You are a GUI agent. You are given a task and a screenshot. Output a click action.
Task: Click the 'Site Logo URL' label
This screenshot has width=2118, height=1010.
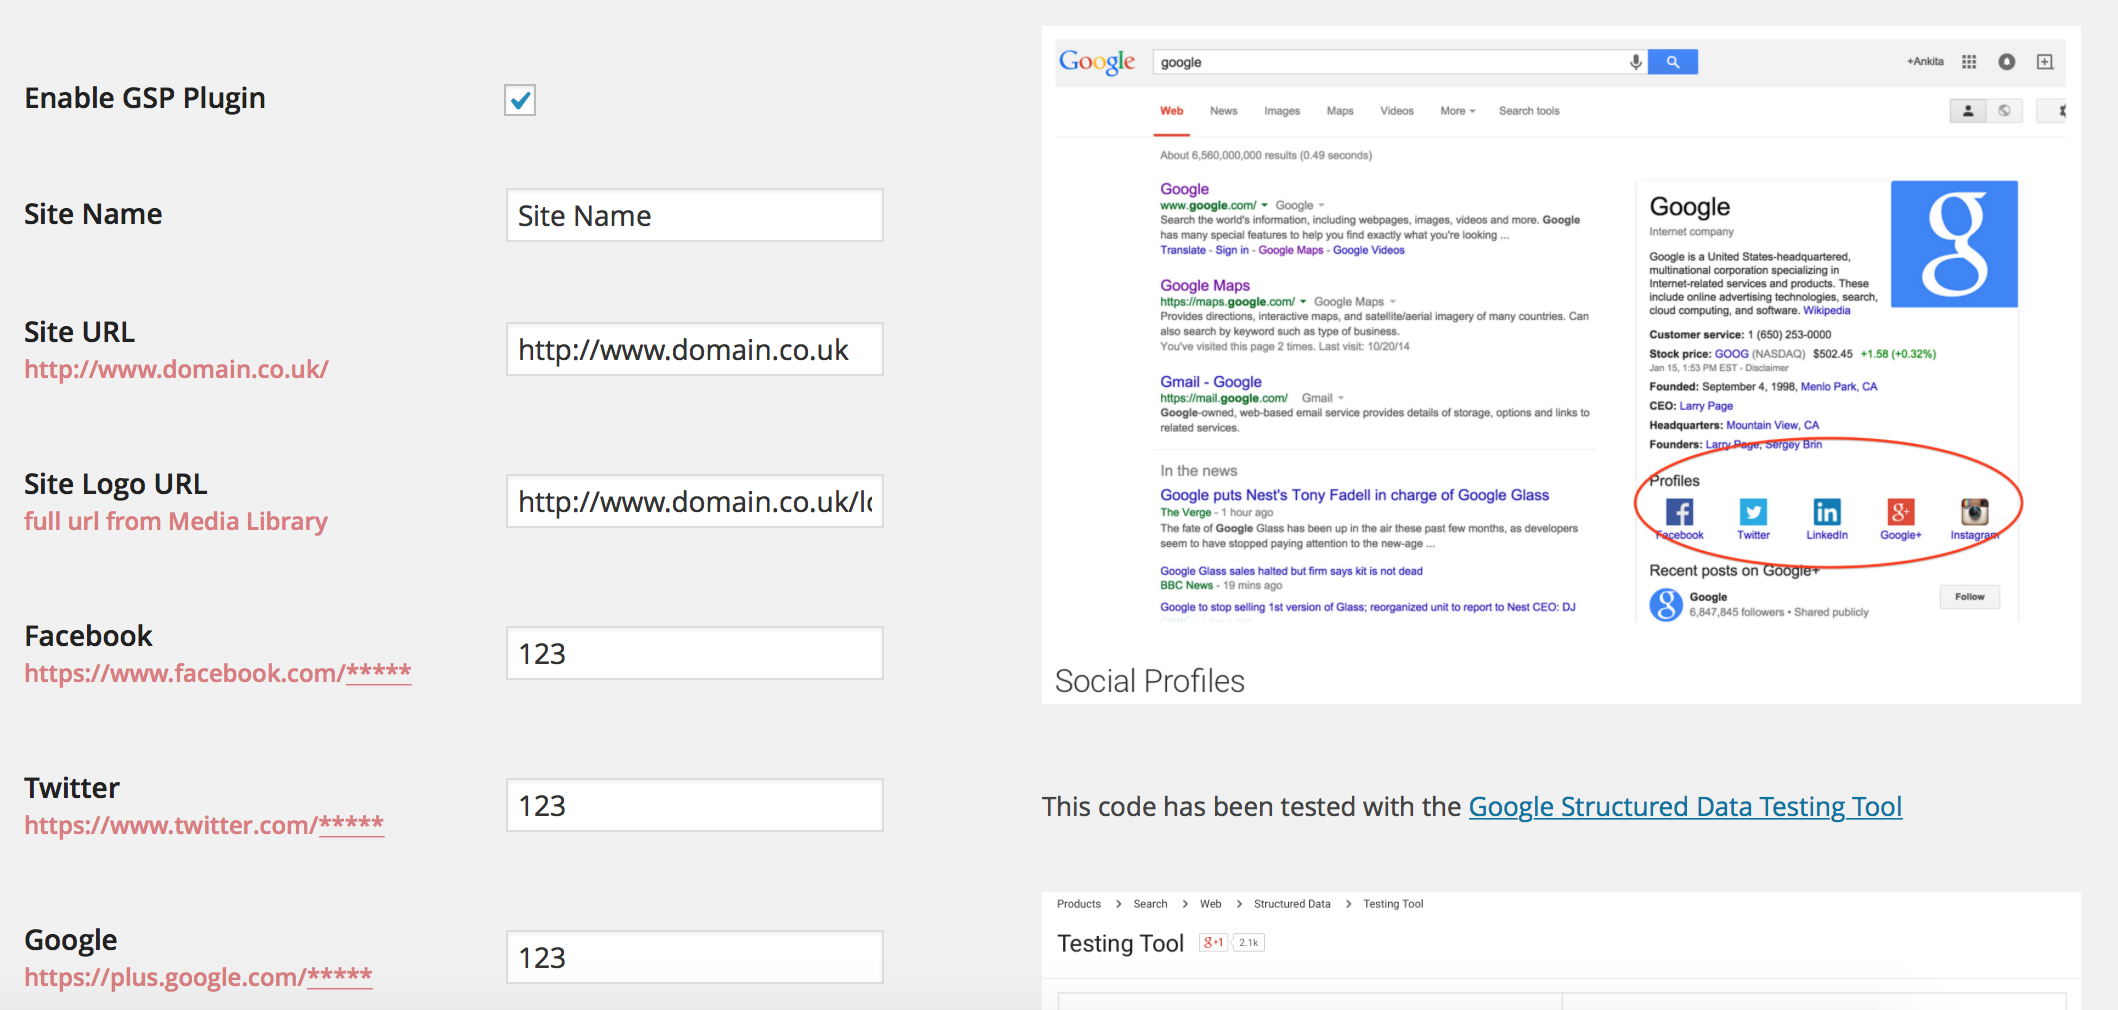[x=116, y=484]
